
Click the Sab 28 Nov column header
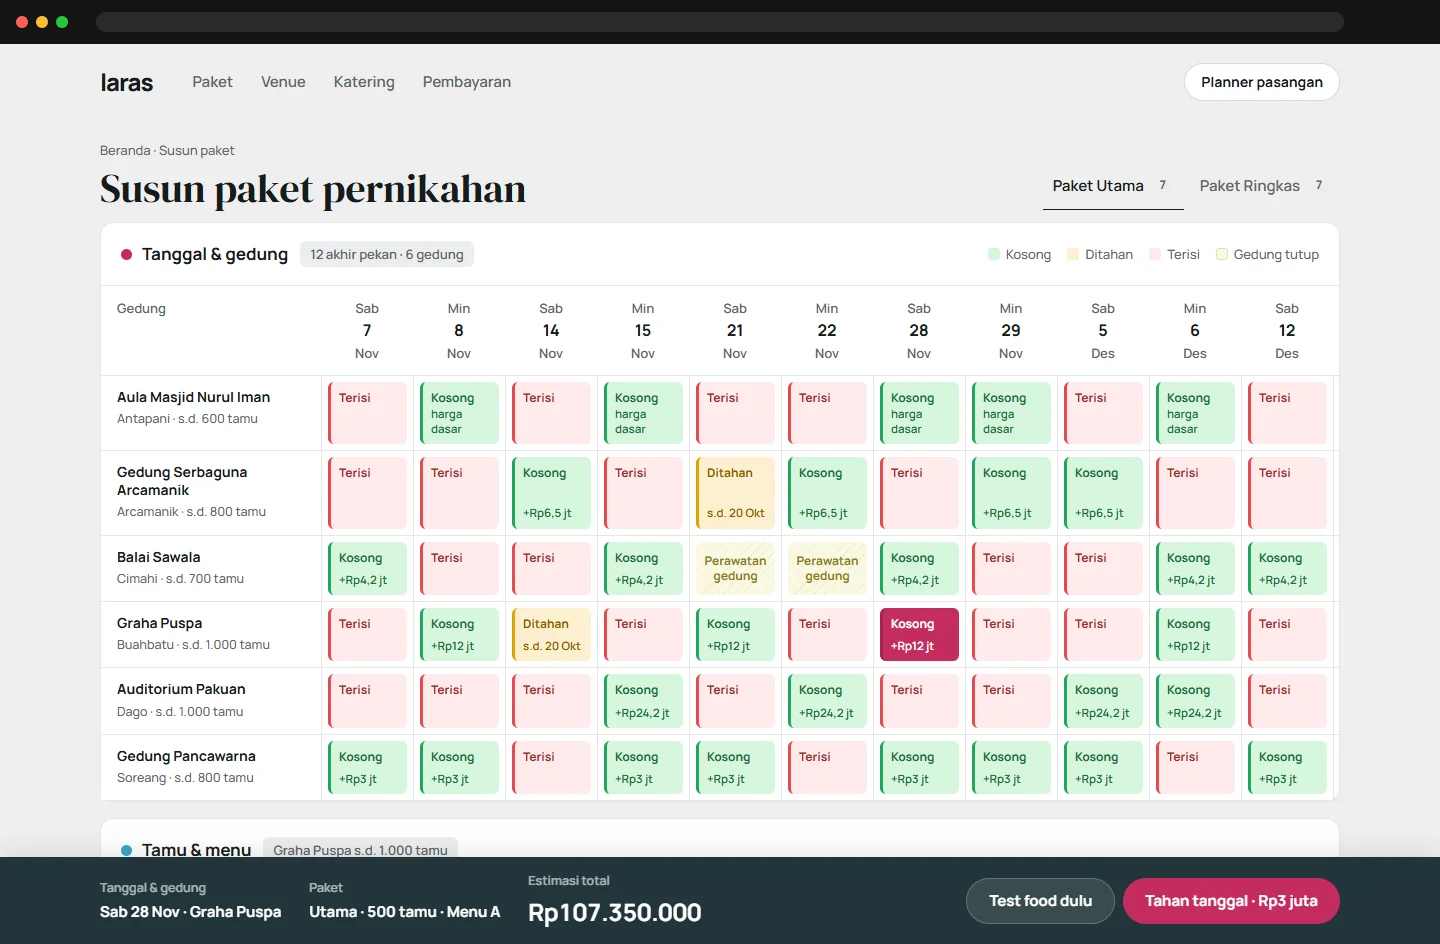coord(919,331)
